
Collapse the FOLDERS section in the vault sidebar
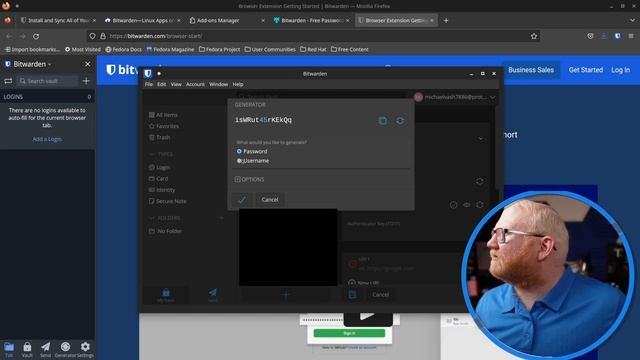pos(152,218)
